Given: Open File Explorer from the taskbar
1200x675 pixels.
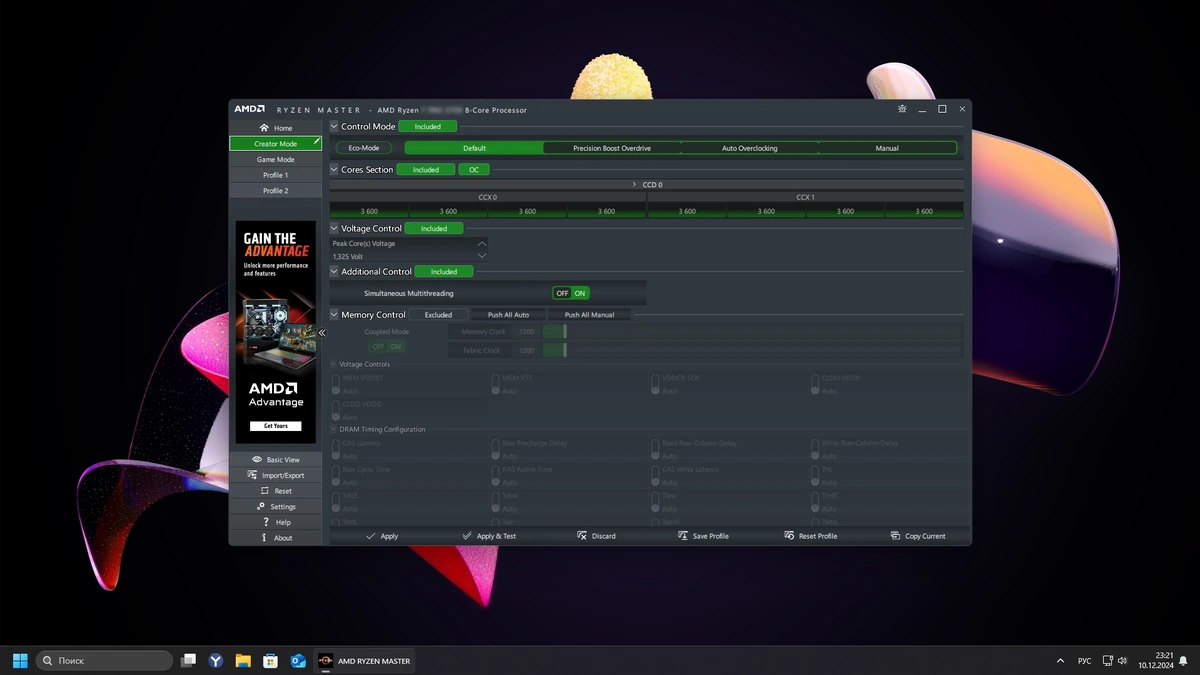Looking at the screenshot, I should [243, 660].
